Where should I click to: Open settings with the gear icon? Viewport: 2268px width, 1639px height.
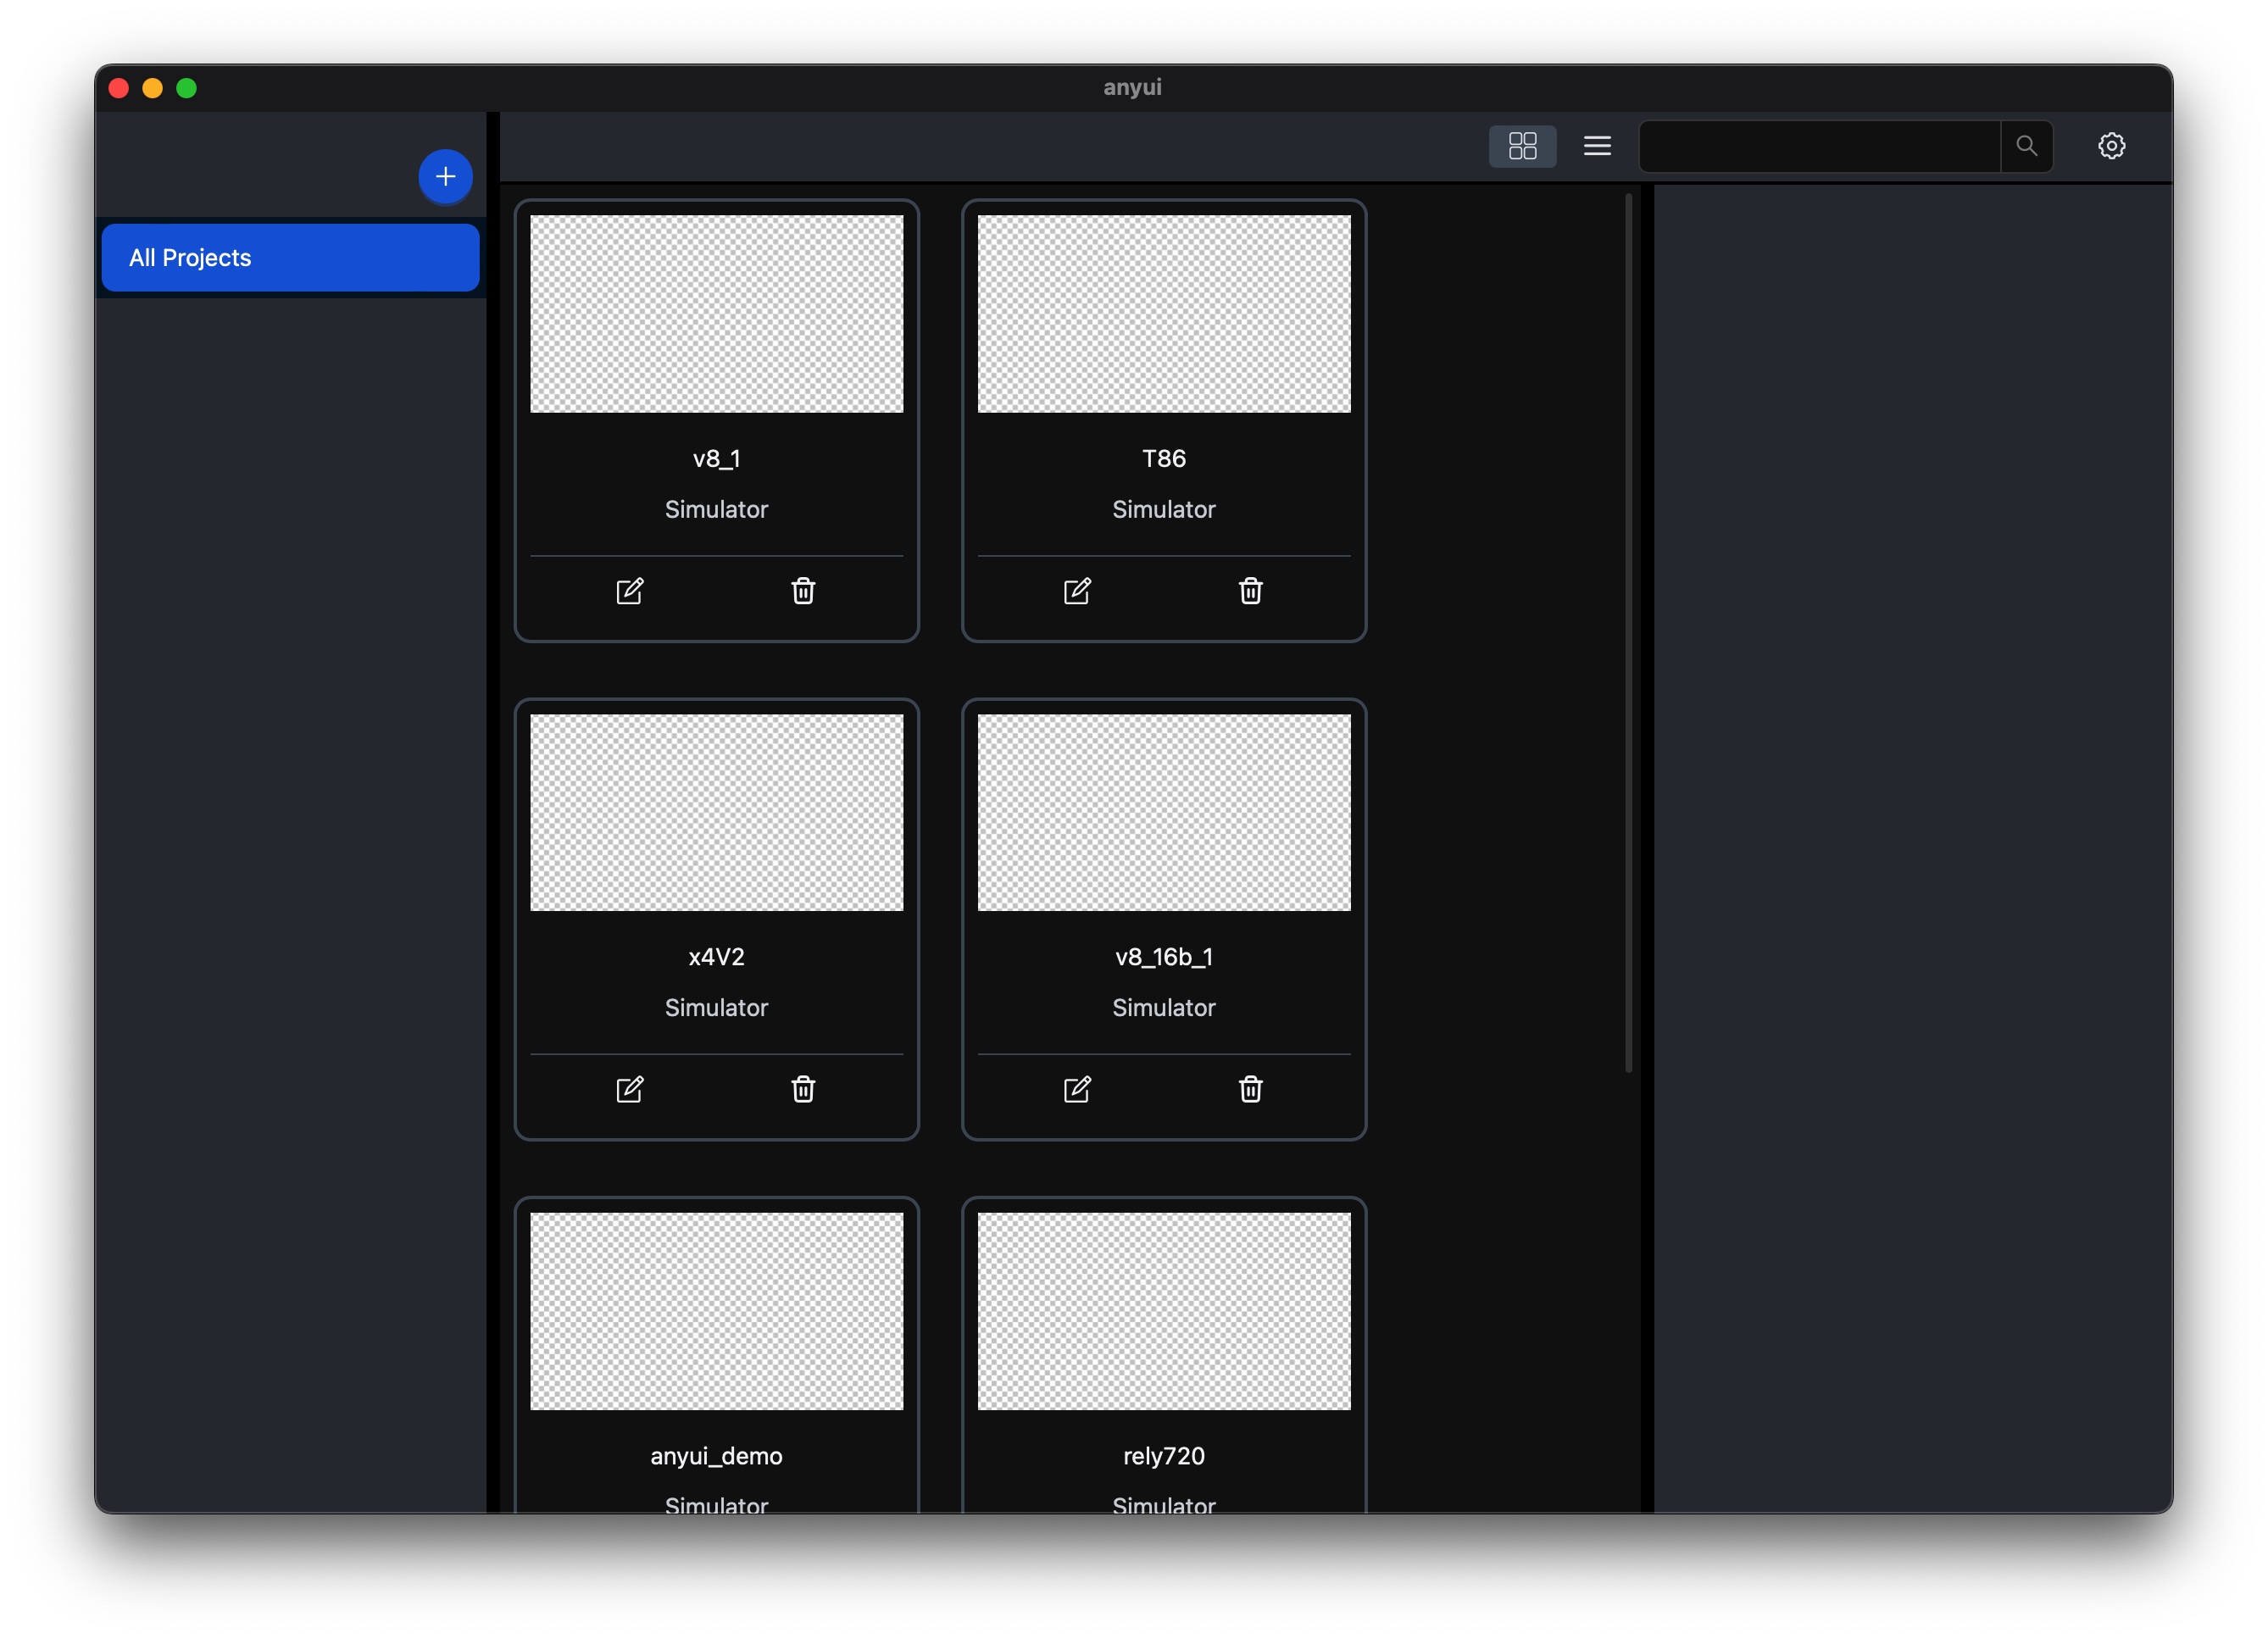(x=2111, y=146)
